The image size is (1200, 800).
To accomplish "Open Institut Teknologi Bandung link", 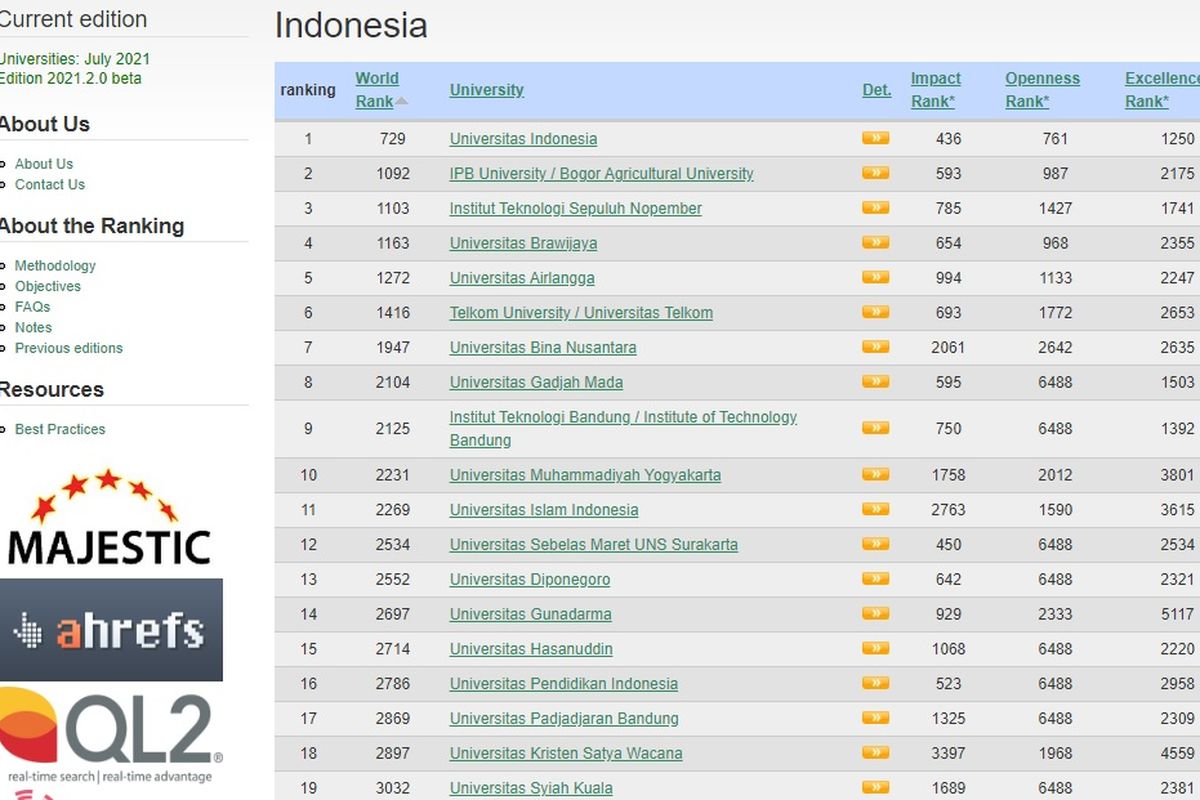I will click(x=623, y=428).
